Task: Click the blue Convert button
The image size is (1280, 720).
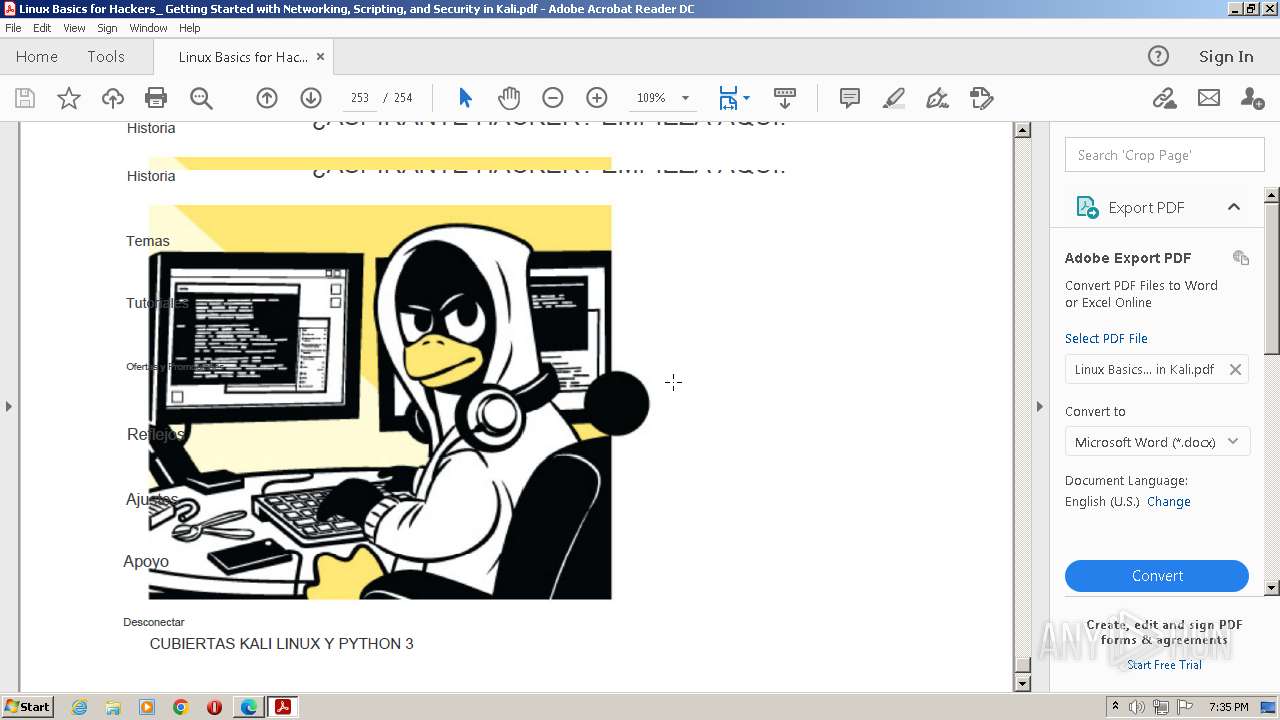Action: [1157, 576]
